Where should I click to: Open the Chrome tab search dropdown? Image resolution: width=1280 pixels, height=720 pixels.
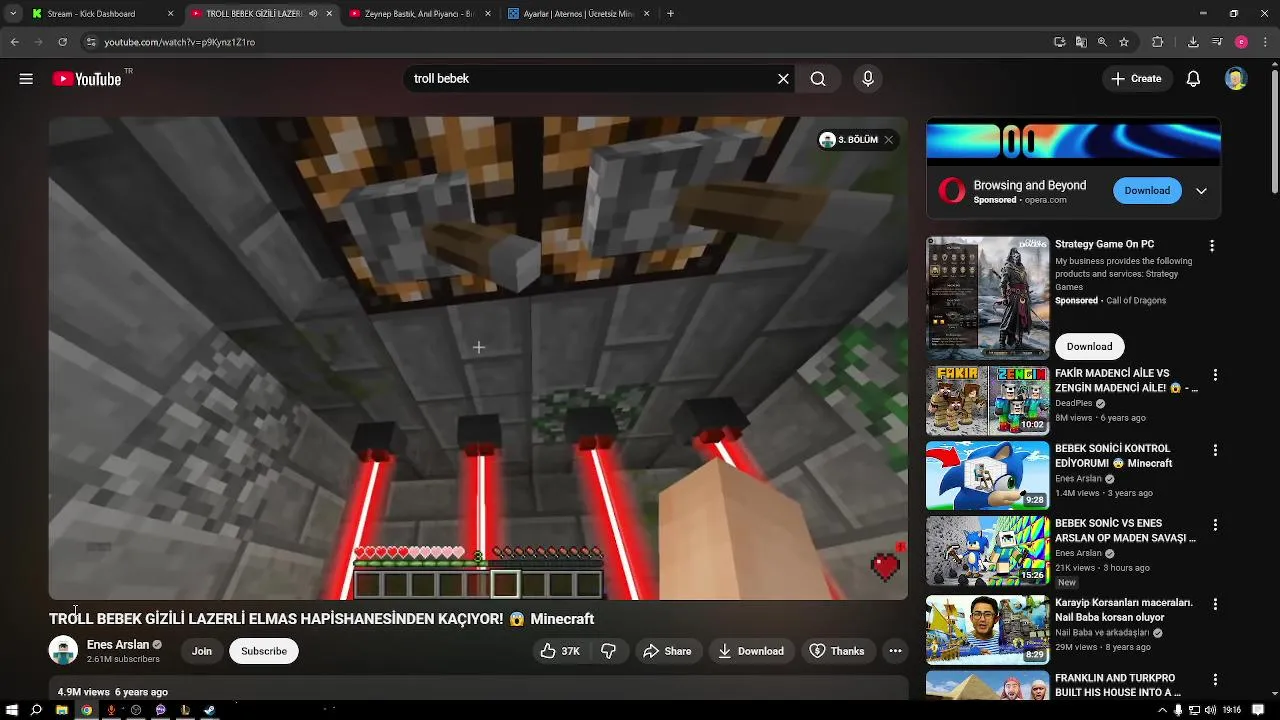[x=12, y=14]
